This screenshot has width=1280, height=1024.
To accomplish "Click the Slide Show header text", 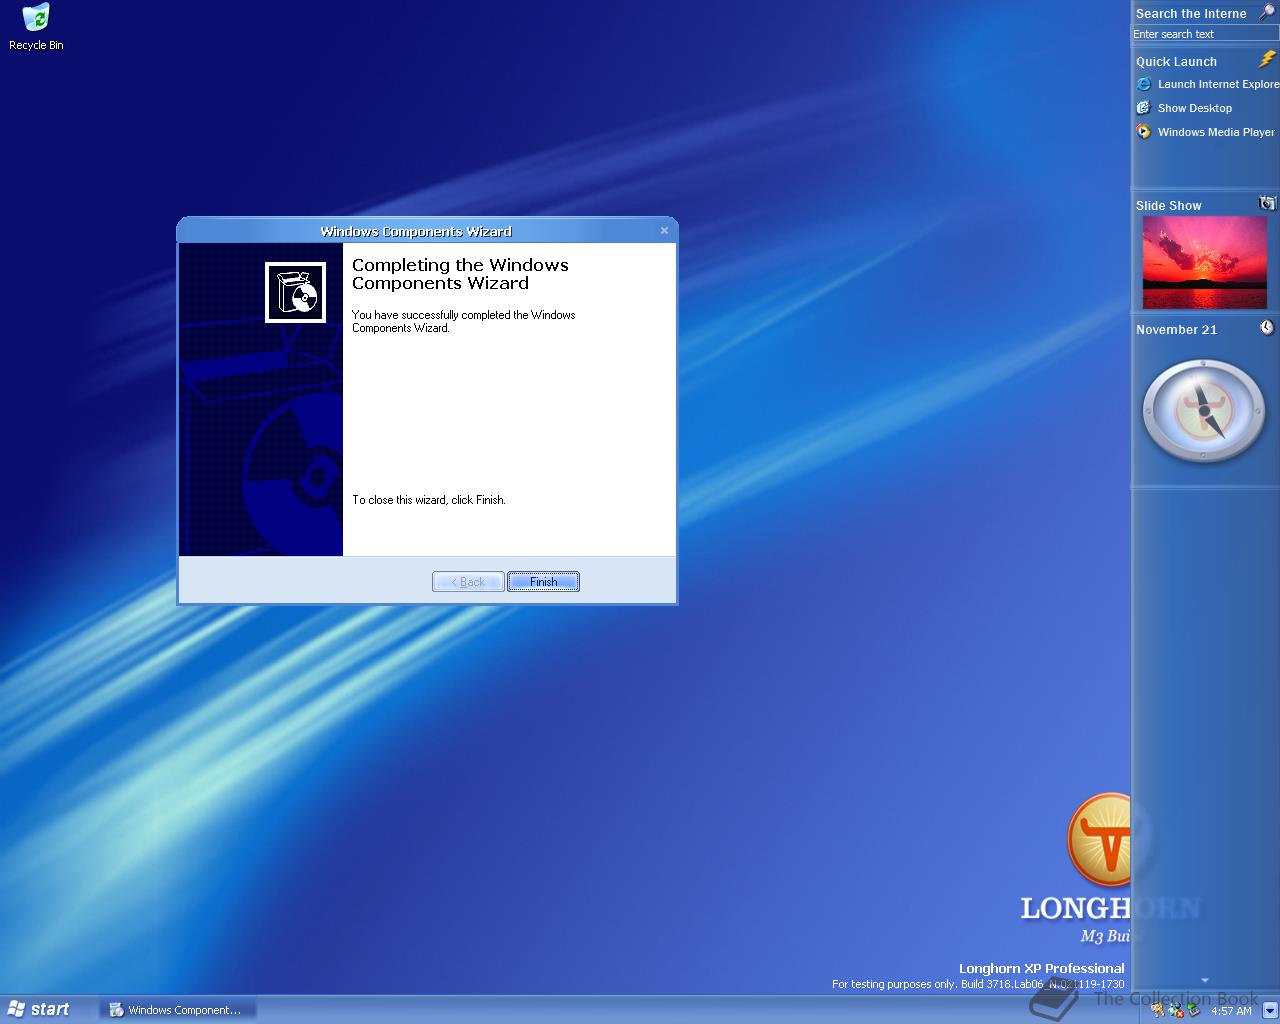I will click(x=1168, y=205).
